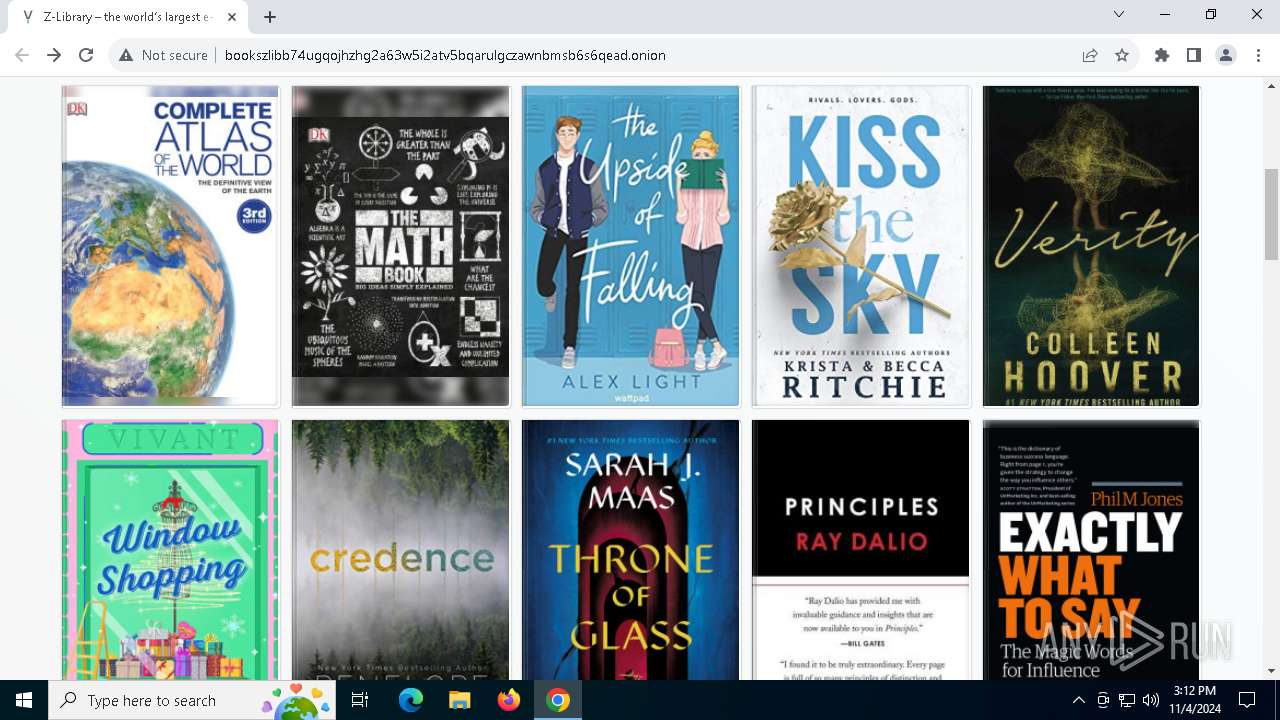Open the volume control tray icon
The width and height of the screenshot is (1280, 720).
click(1150, 700)
